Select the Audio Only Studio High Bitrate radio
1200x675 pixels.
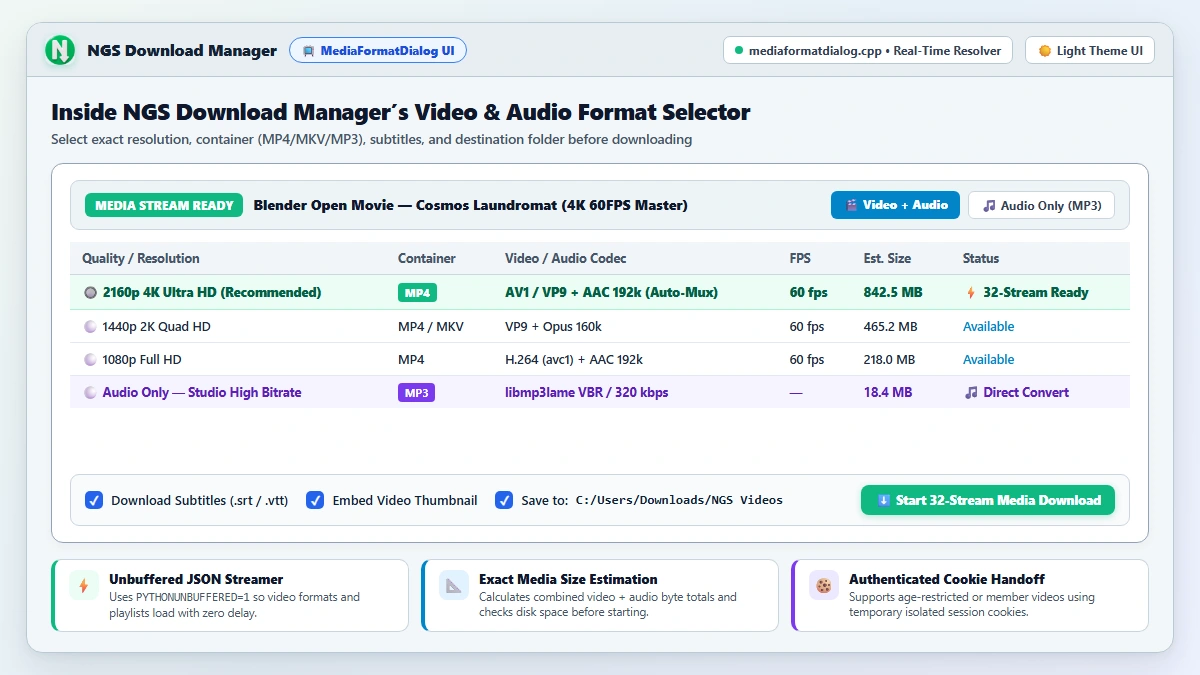pyautogui.click(x=91, y=393)
